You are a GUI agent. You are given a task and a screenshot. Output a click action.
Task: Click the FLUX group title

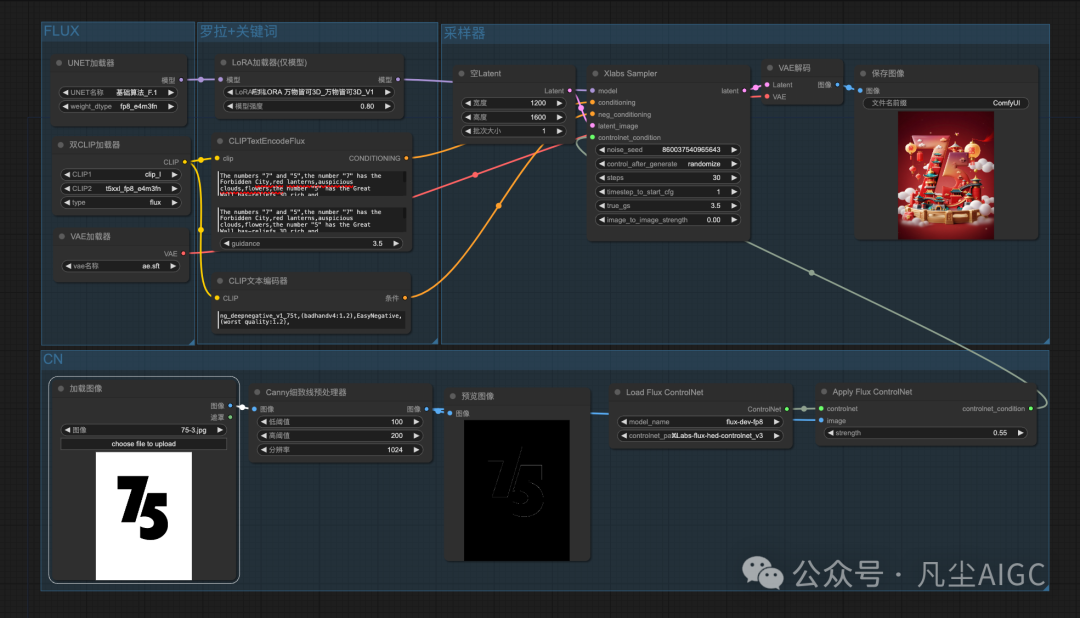pos(61,31)
